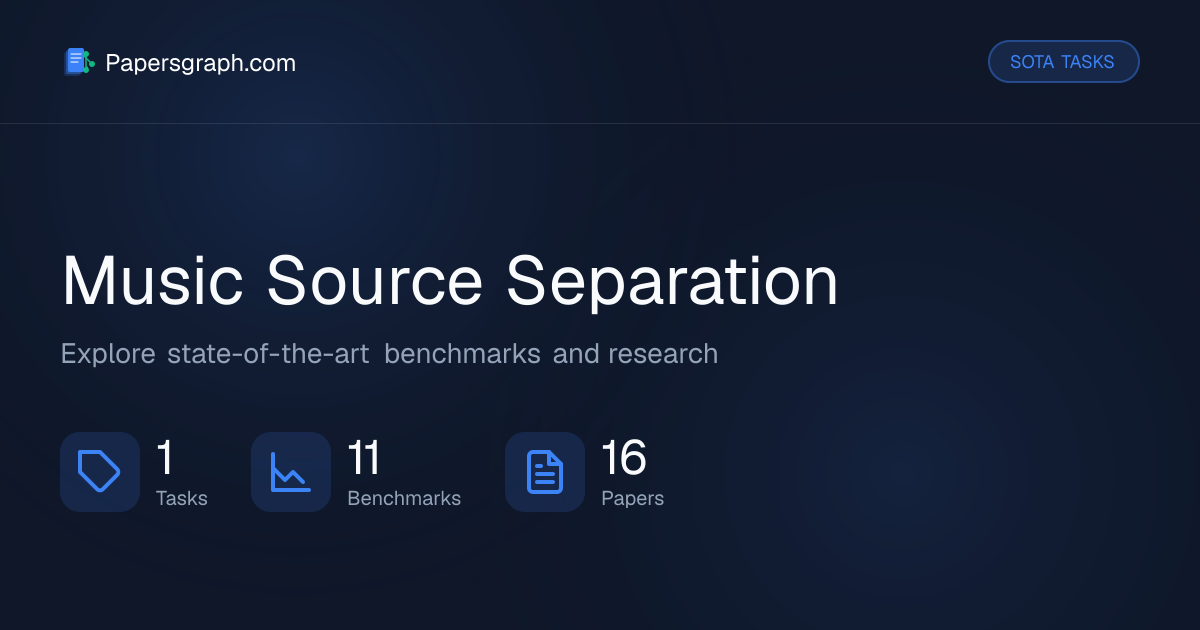Screen dimensions: 1200x630
Task: Click the Tasks tag icon
Action: (100, 472)
